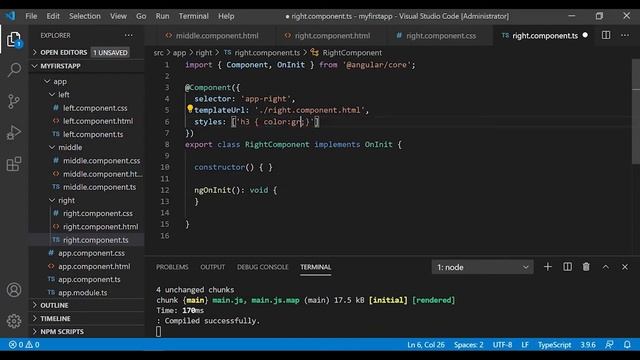Click the TypeScript language mode indicator
The image size is (640, 360).
[554, 344]
